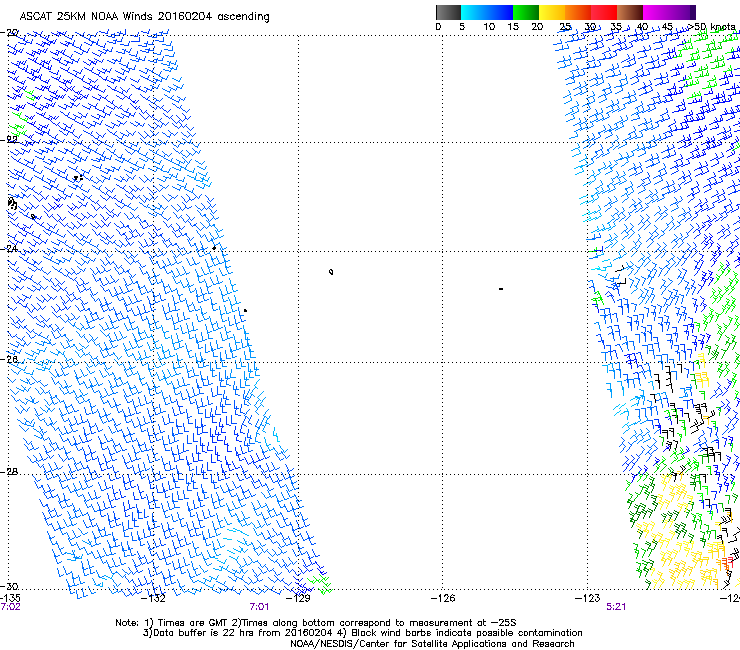Viewport: 740px width, 650px height.
Task: Click the orange 25-30 knots legend swatch
Action: 578,12
